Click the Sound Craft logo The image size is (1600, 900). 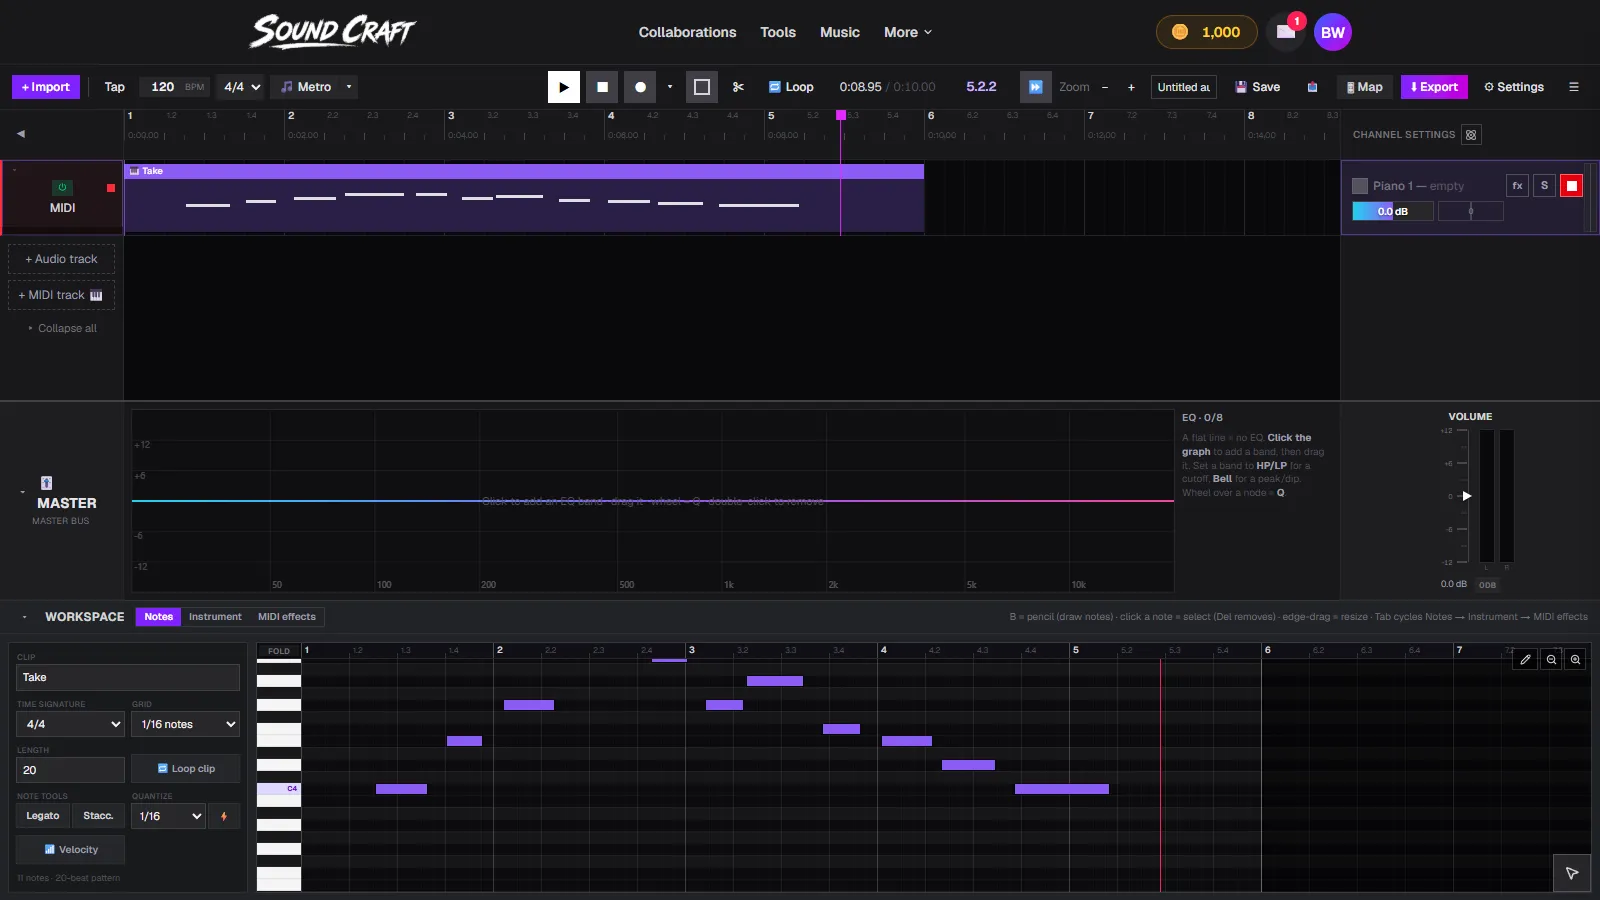332,32
